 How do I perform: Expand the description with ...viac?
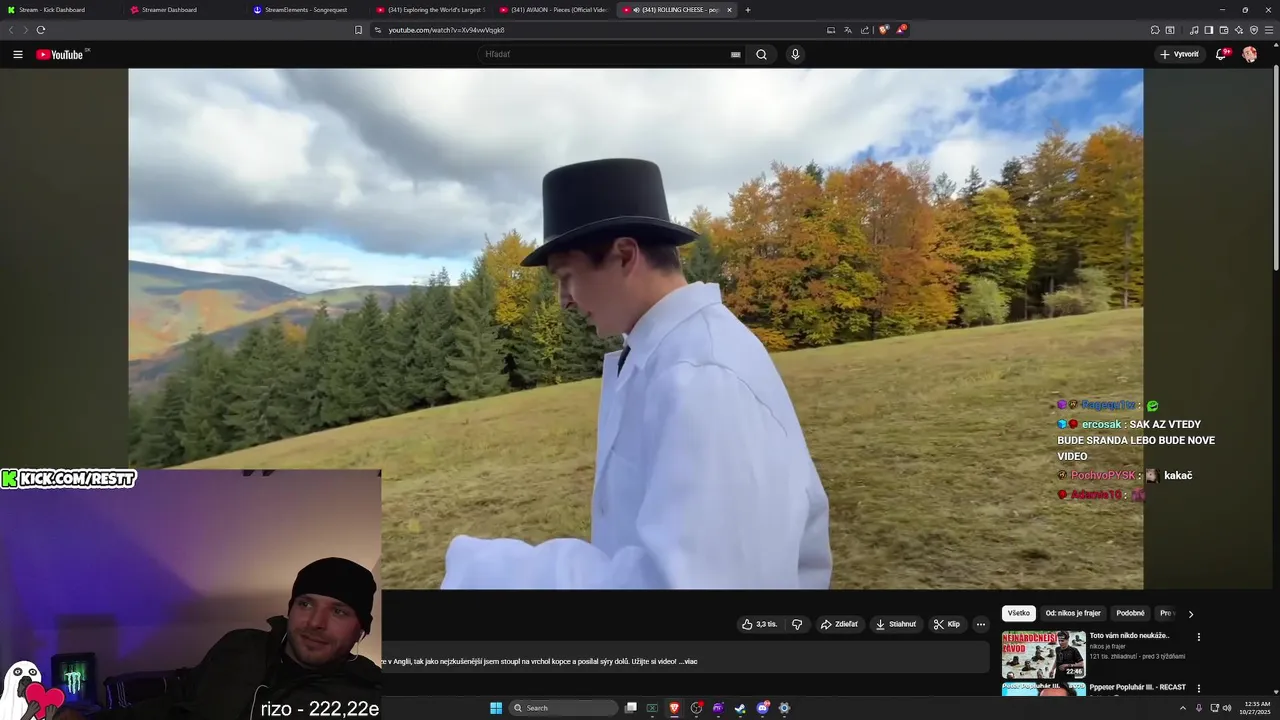tap(688, 661)
